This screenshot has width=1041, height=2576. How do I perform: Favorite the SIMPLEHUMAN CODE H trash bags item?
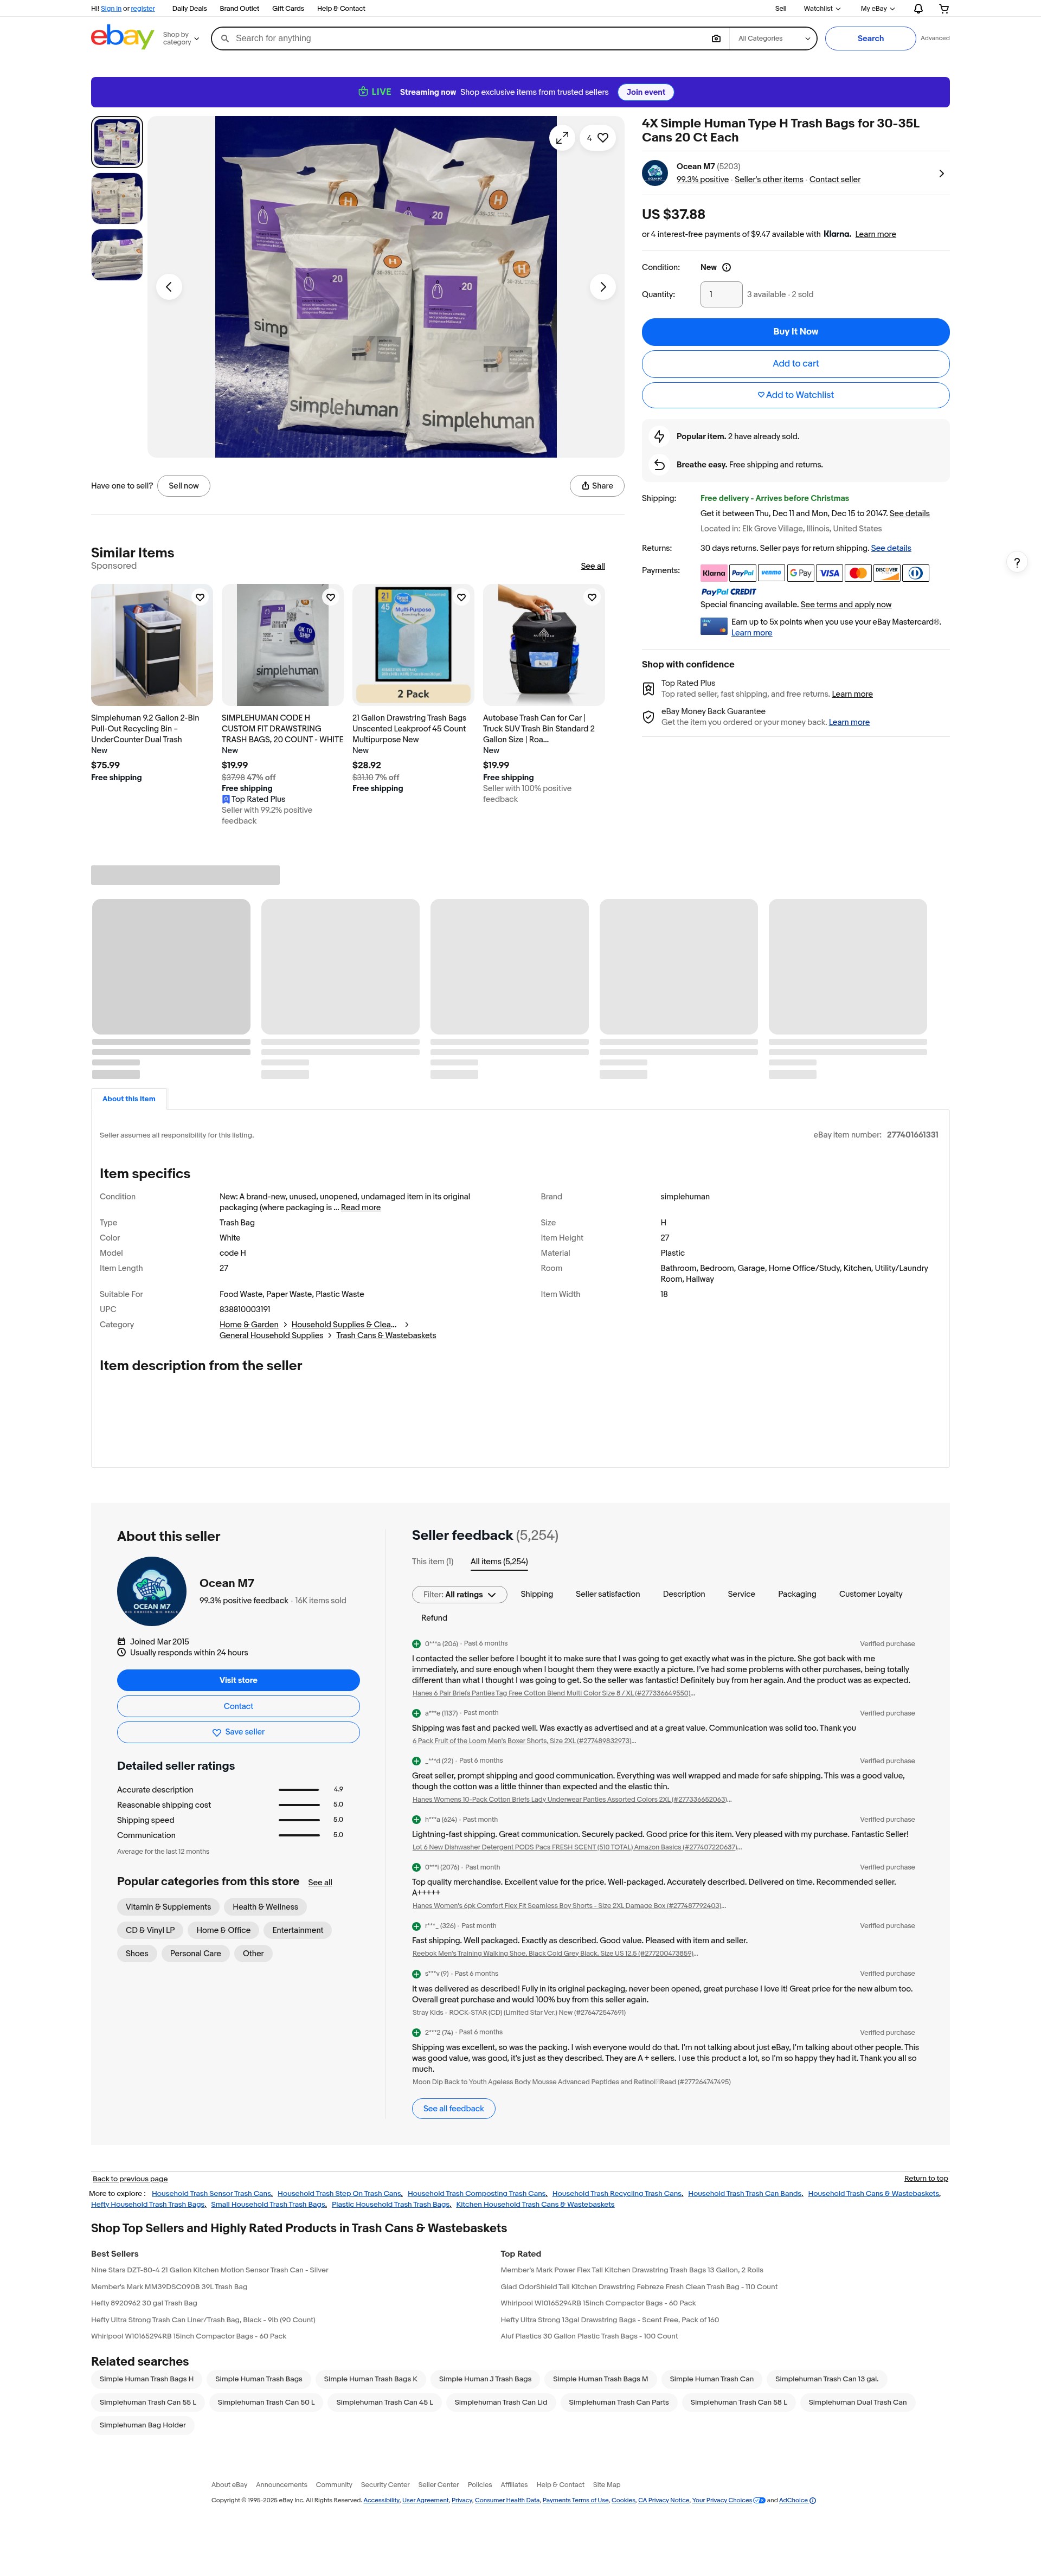(331, 598)
